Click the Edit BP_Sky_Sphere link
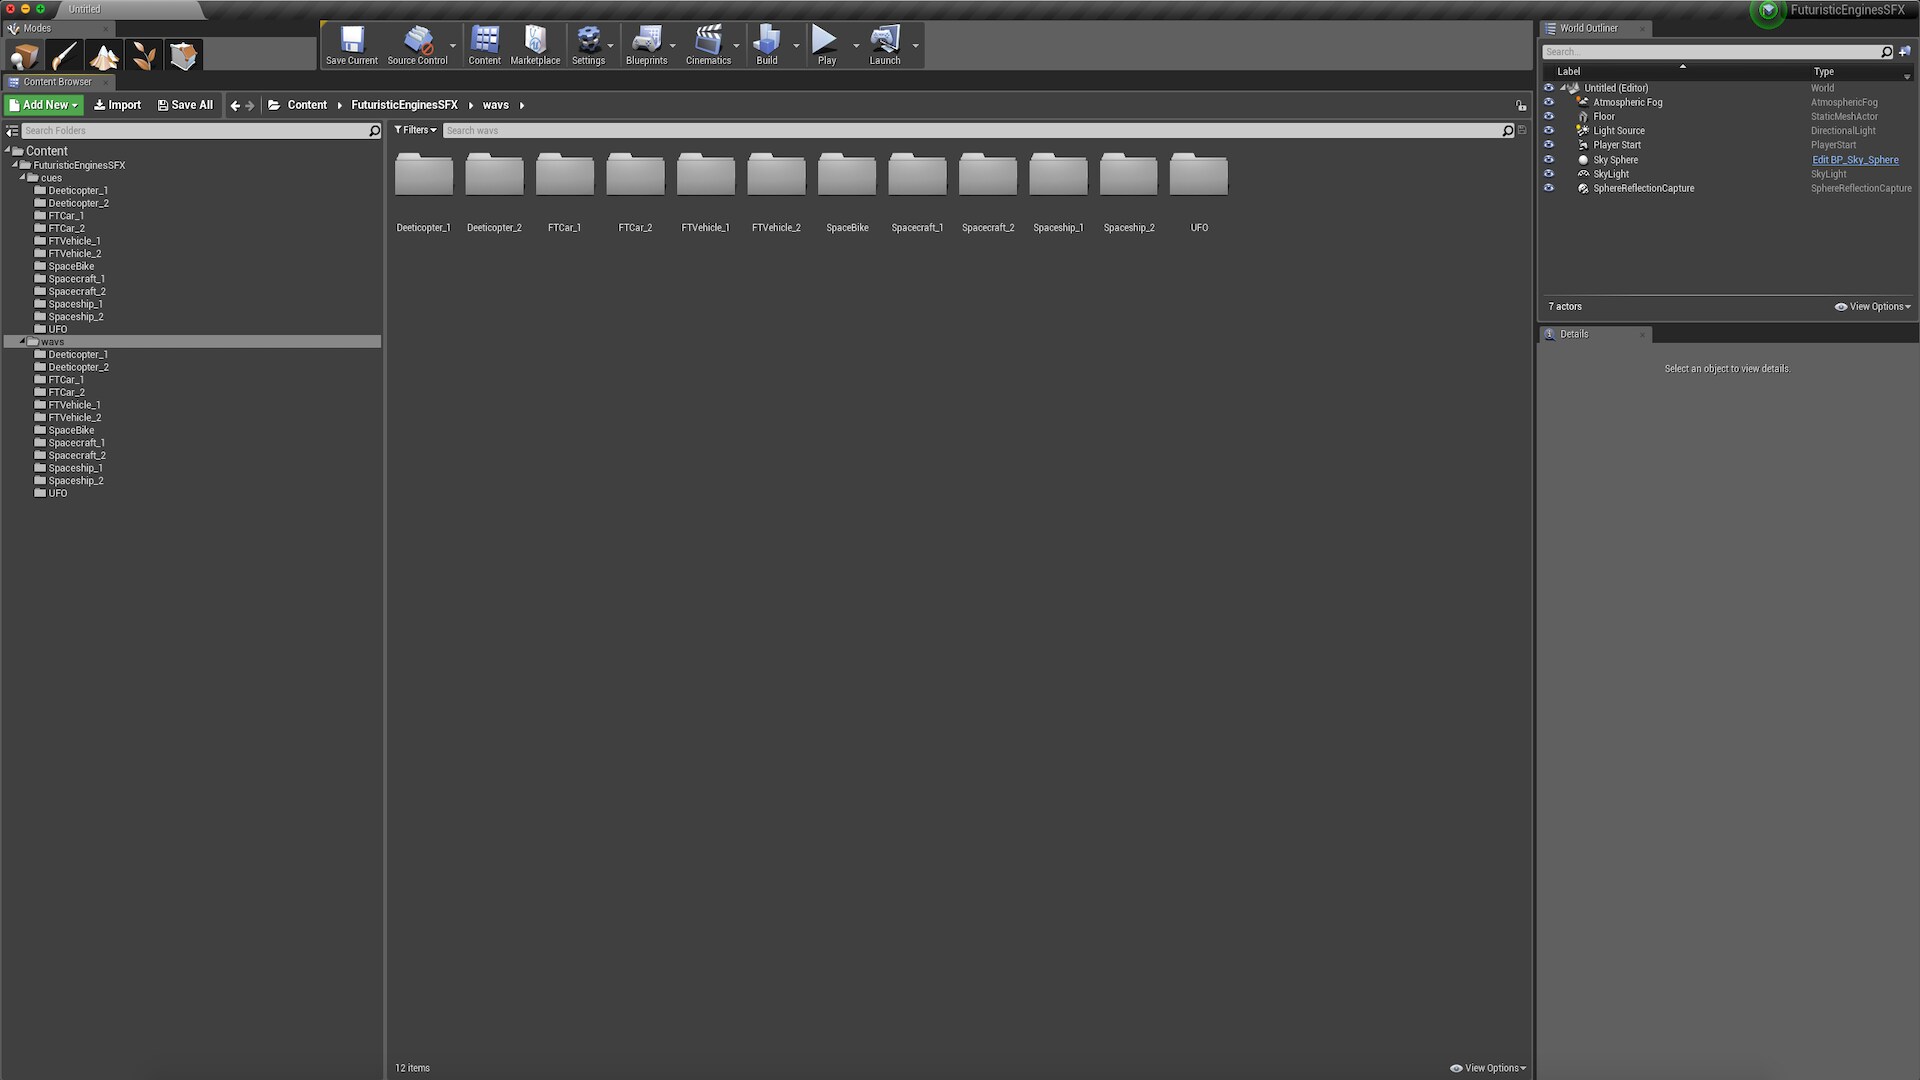This screenshot has width=1920, height=1080. pos(1855,160)
